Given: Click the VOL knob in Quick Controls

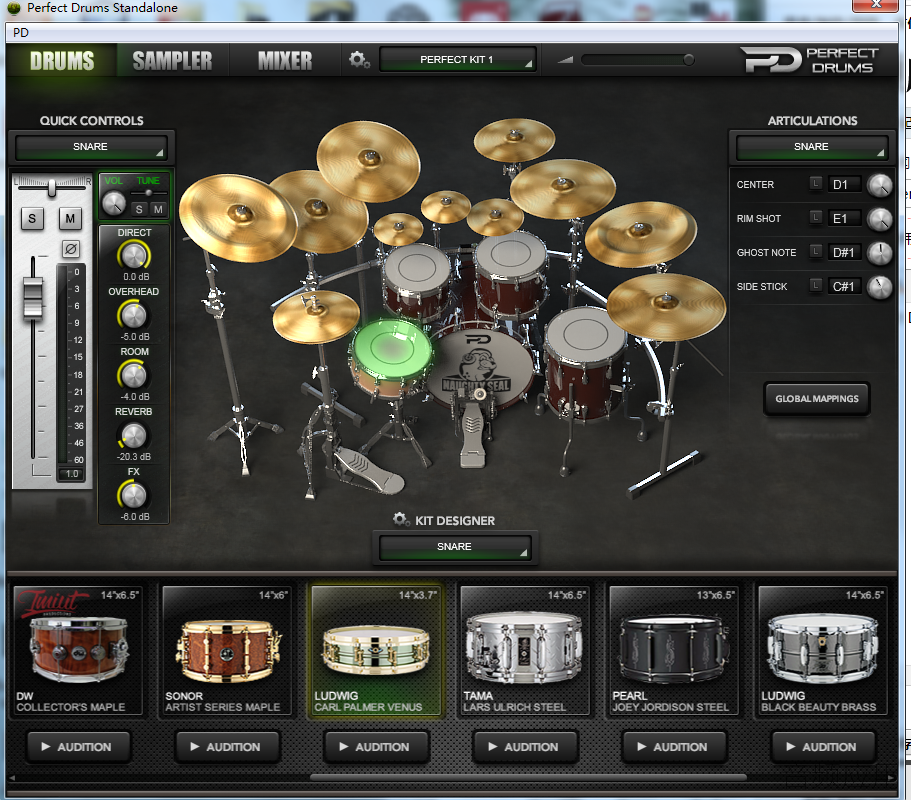Looking at the screenshot, I should [x=114, y=203].
